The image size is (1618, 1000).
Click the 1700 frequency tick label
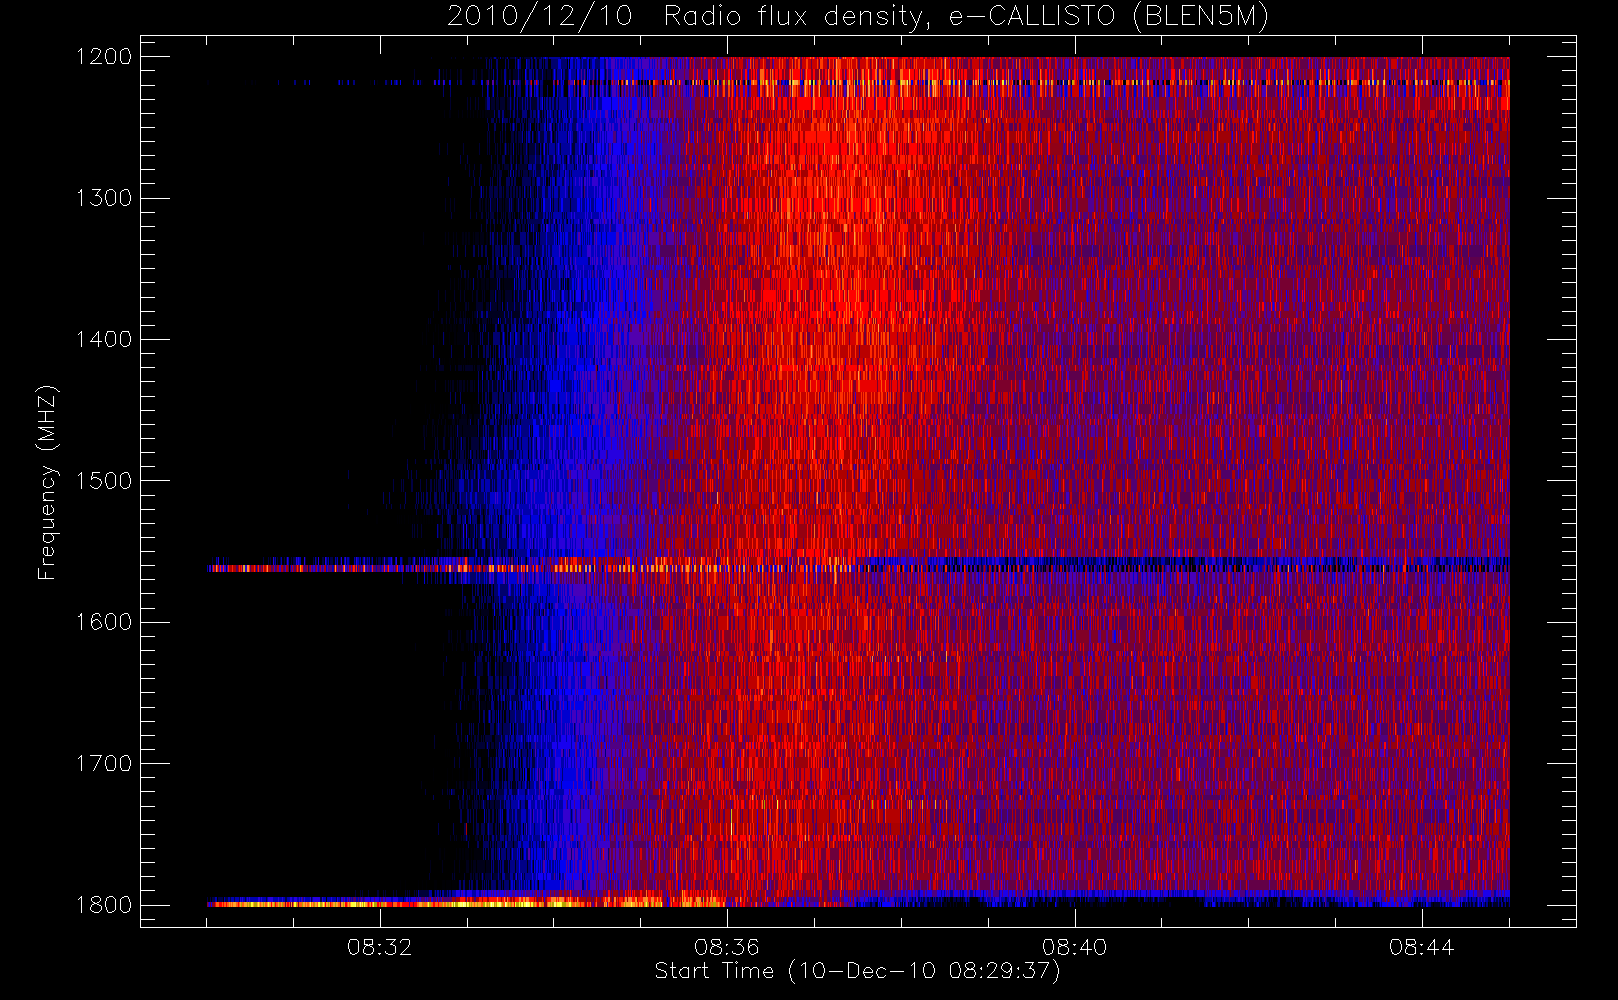[105, 764]
